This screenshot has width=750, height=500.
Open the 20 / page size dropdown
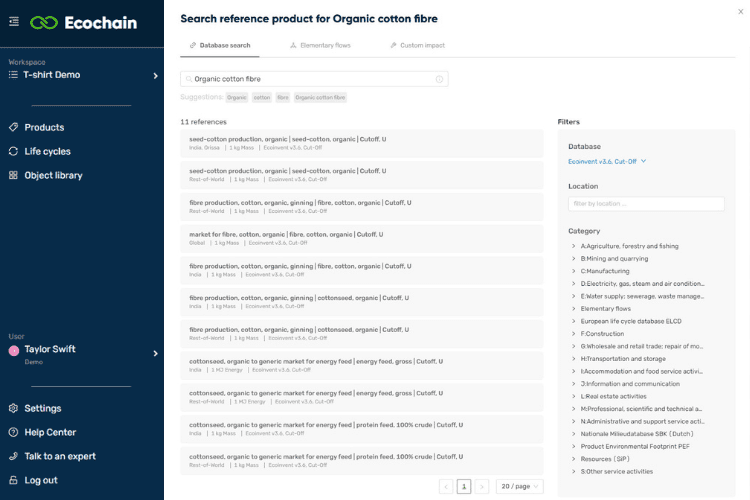click(520, 486)
